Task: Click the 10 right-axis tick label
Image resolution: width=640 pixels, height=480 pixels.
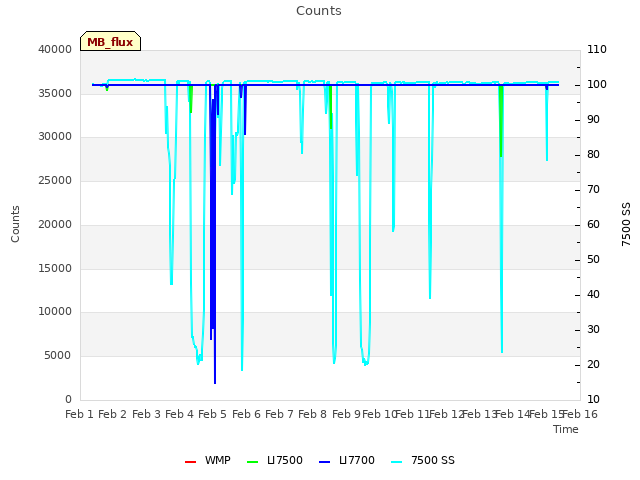Action: coord(593,400)
